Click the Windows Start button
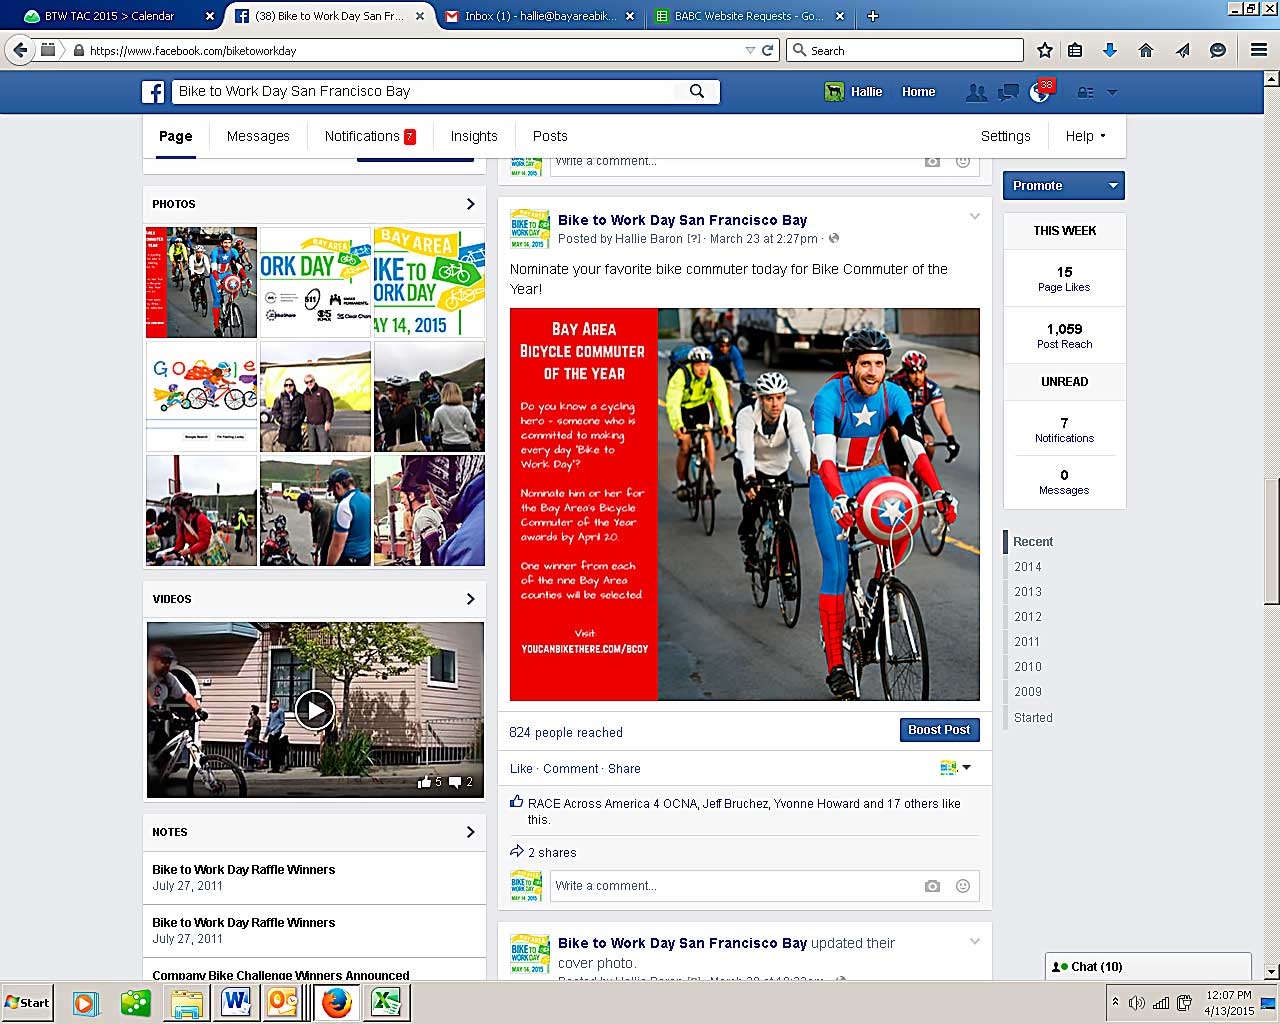 28,1002
